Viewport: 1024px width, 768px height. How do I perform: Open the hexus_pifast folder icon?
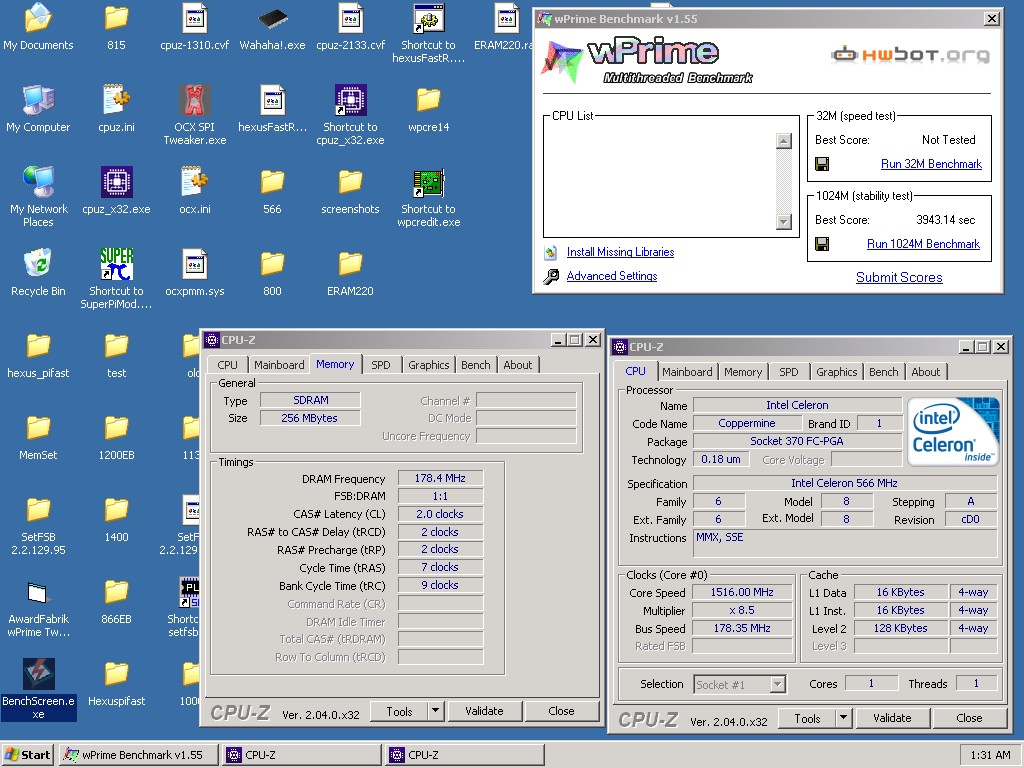click(38, 346)
